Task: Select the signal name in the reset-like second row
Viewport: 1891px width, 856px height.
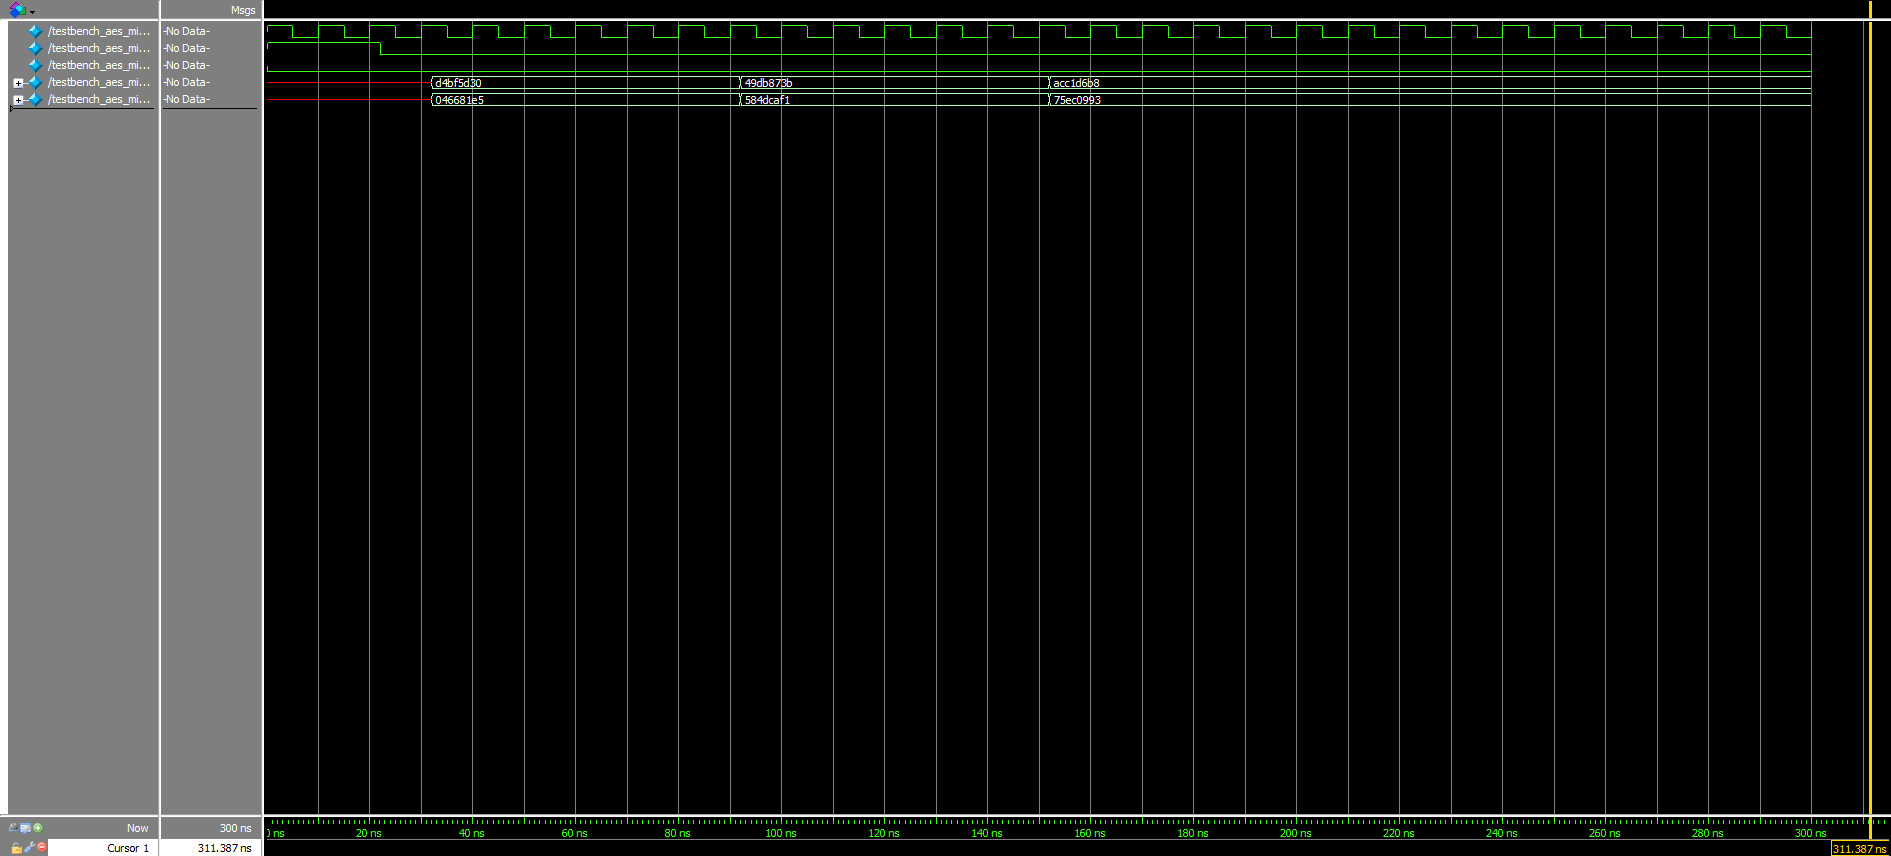Action: click(x=98, y=48)
